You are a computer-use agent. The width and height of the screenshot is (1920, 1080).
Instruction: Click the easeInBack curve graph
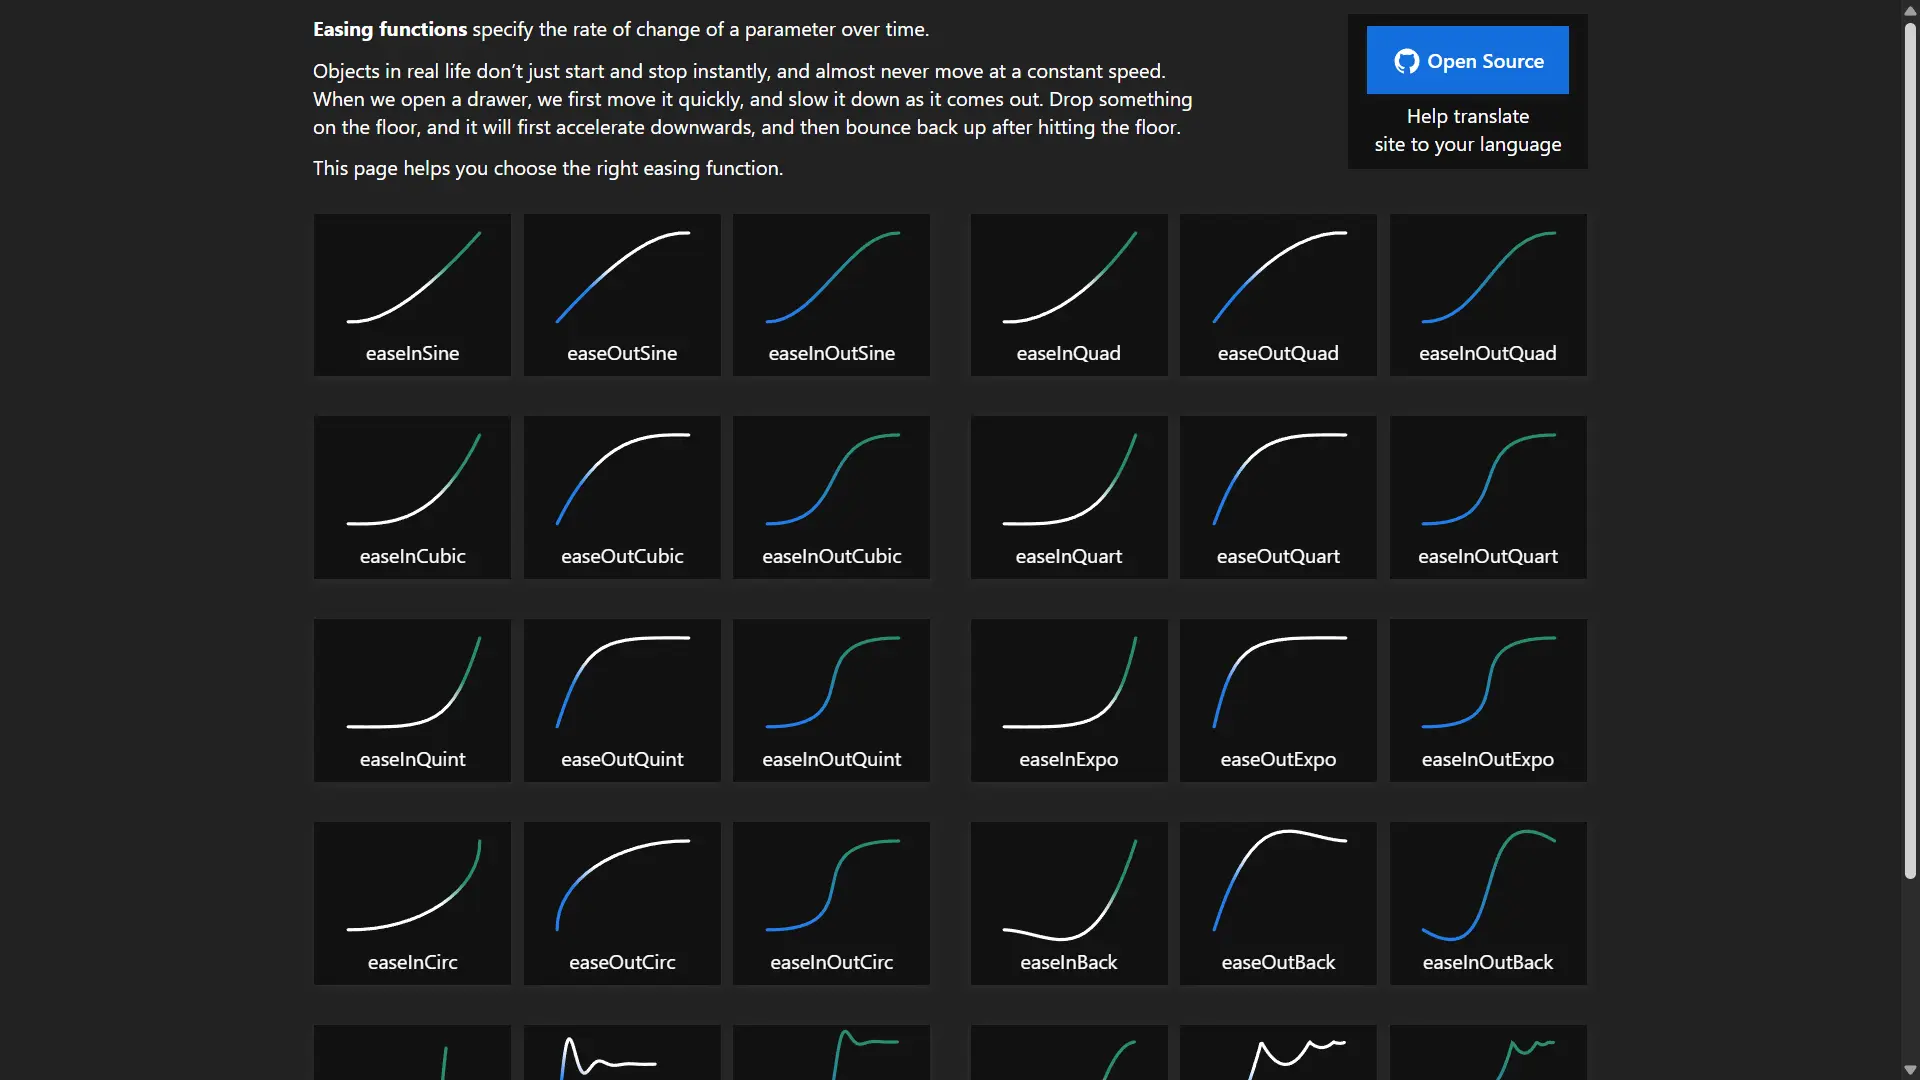click(x=1068, y=887)
